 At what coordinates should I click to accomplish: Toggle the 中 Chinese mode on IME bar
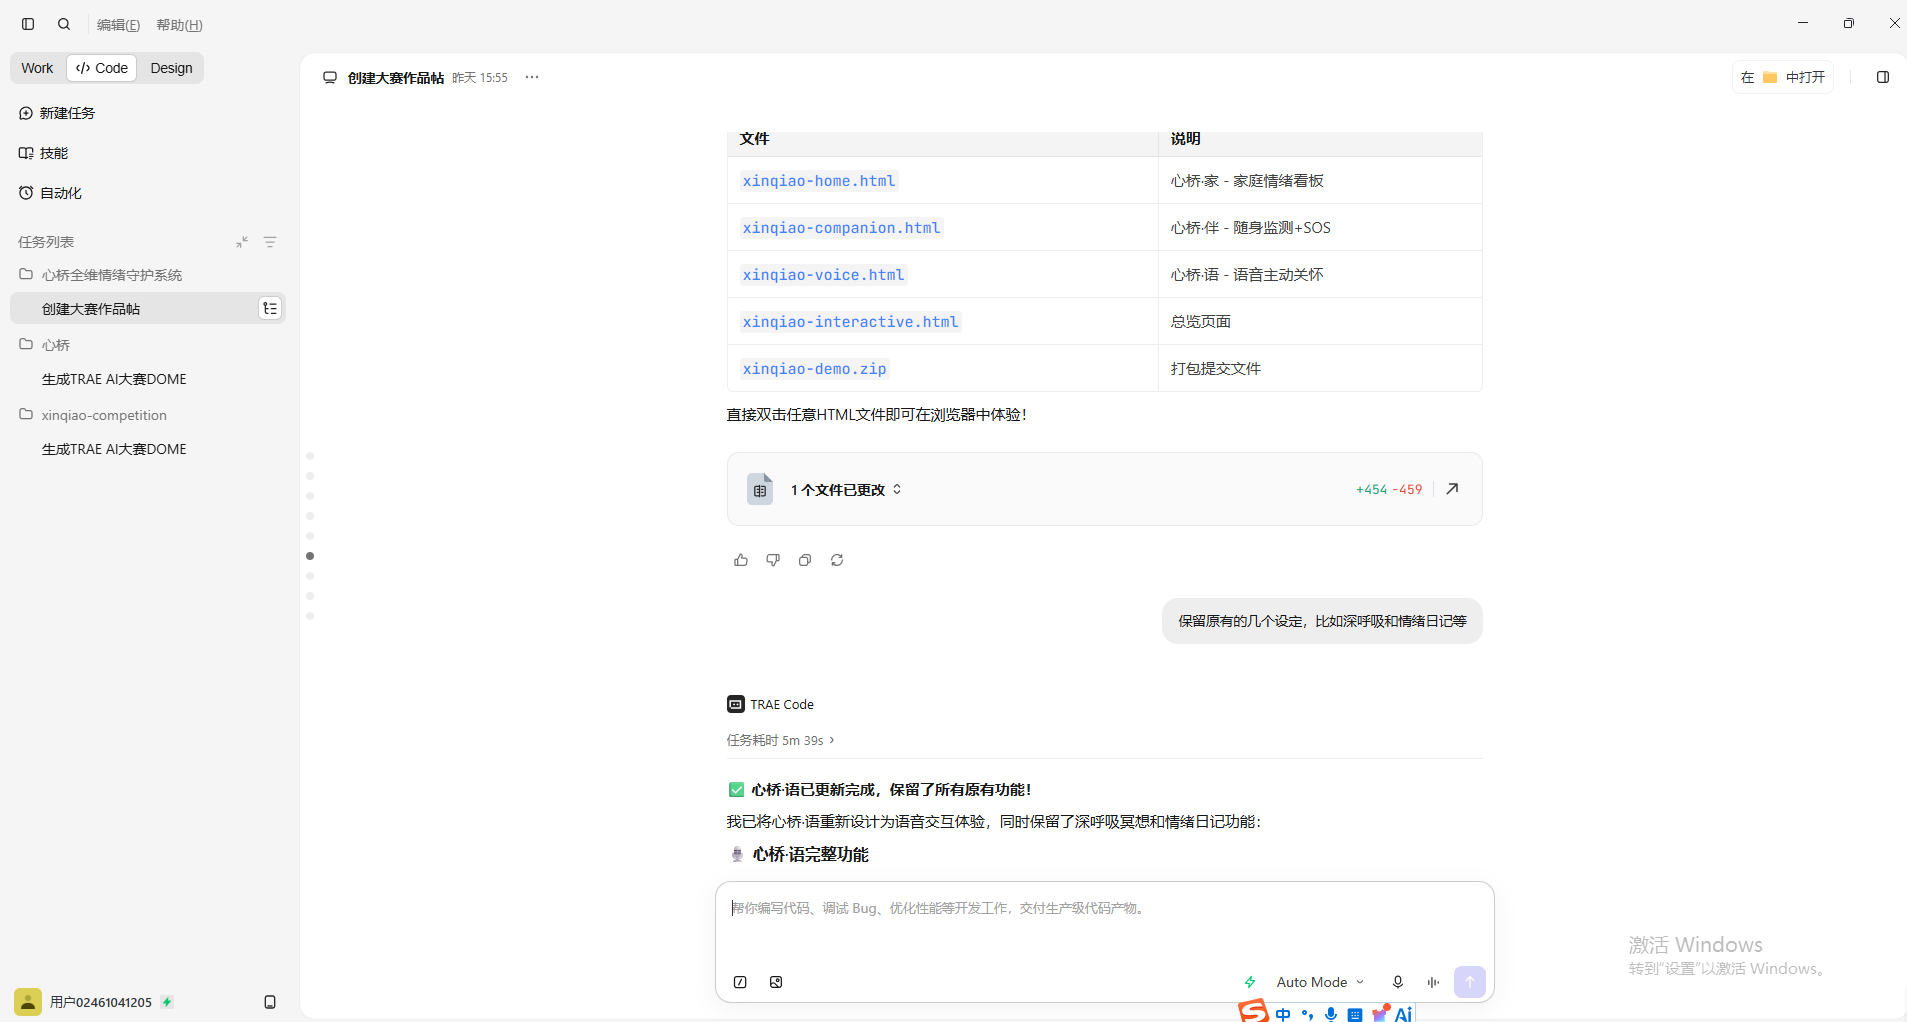[1283, 1014]
